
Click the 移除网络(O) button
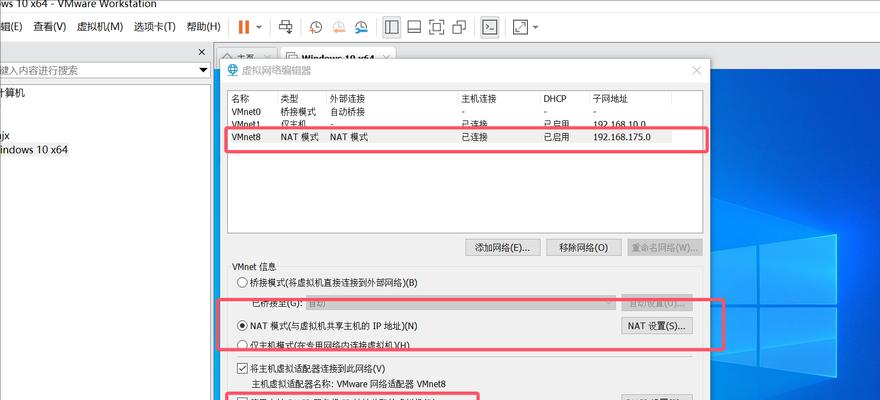pyautogui.click(x=584, y=247)
